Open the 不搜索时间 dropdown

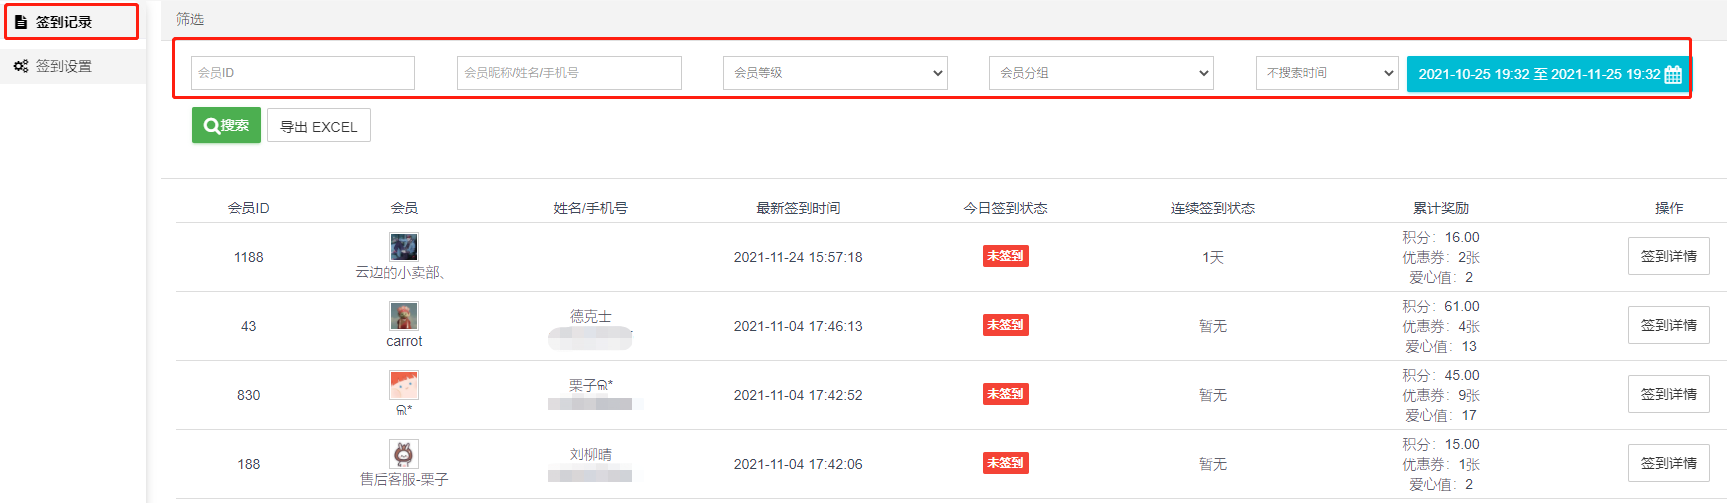click(x=1326, y=73)
